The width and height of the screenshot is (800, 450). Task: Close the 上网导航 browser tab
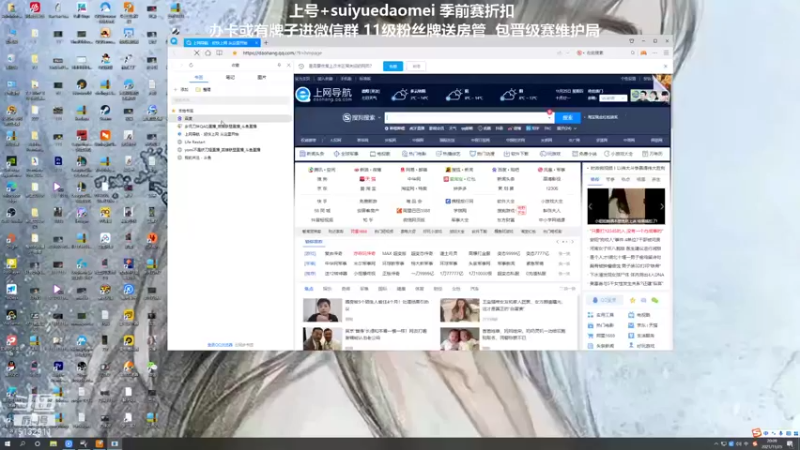pos(257,43)
